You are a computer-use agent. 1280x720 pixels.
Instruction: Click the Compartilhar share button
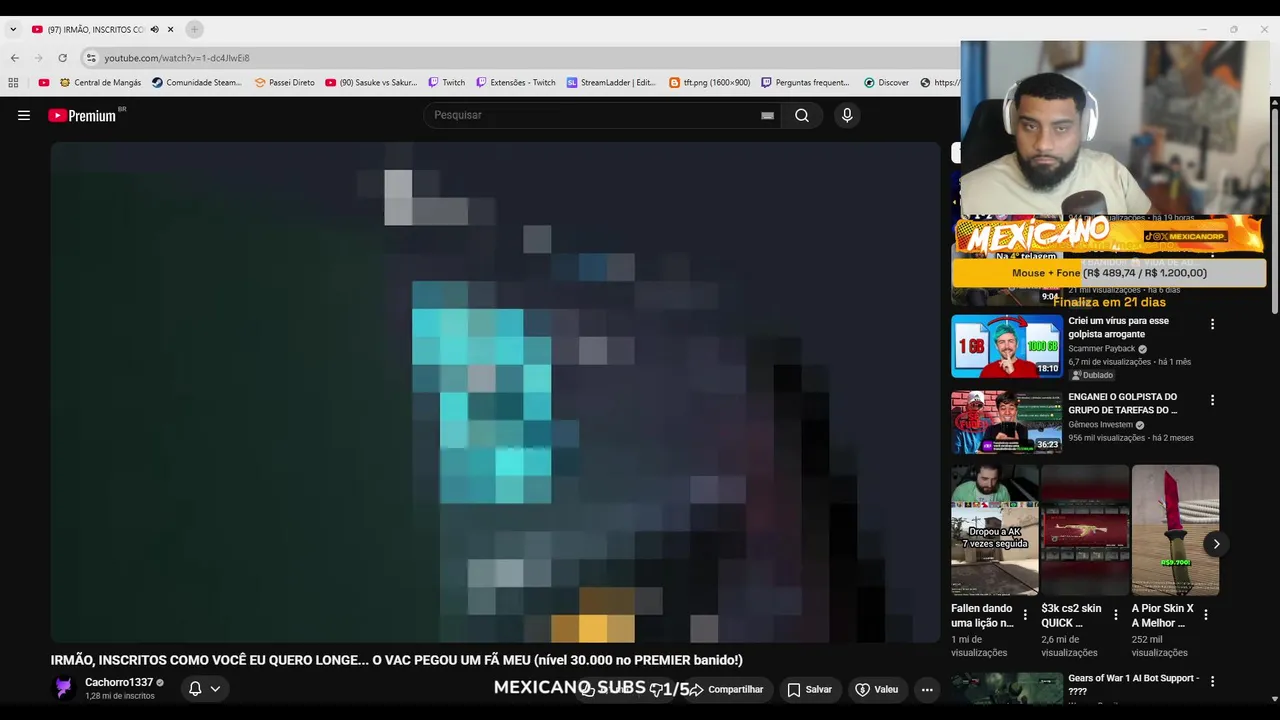pos(727,689)
